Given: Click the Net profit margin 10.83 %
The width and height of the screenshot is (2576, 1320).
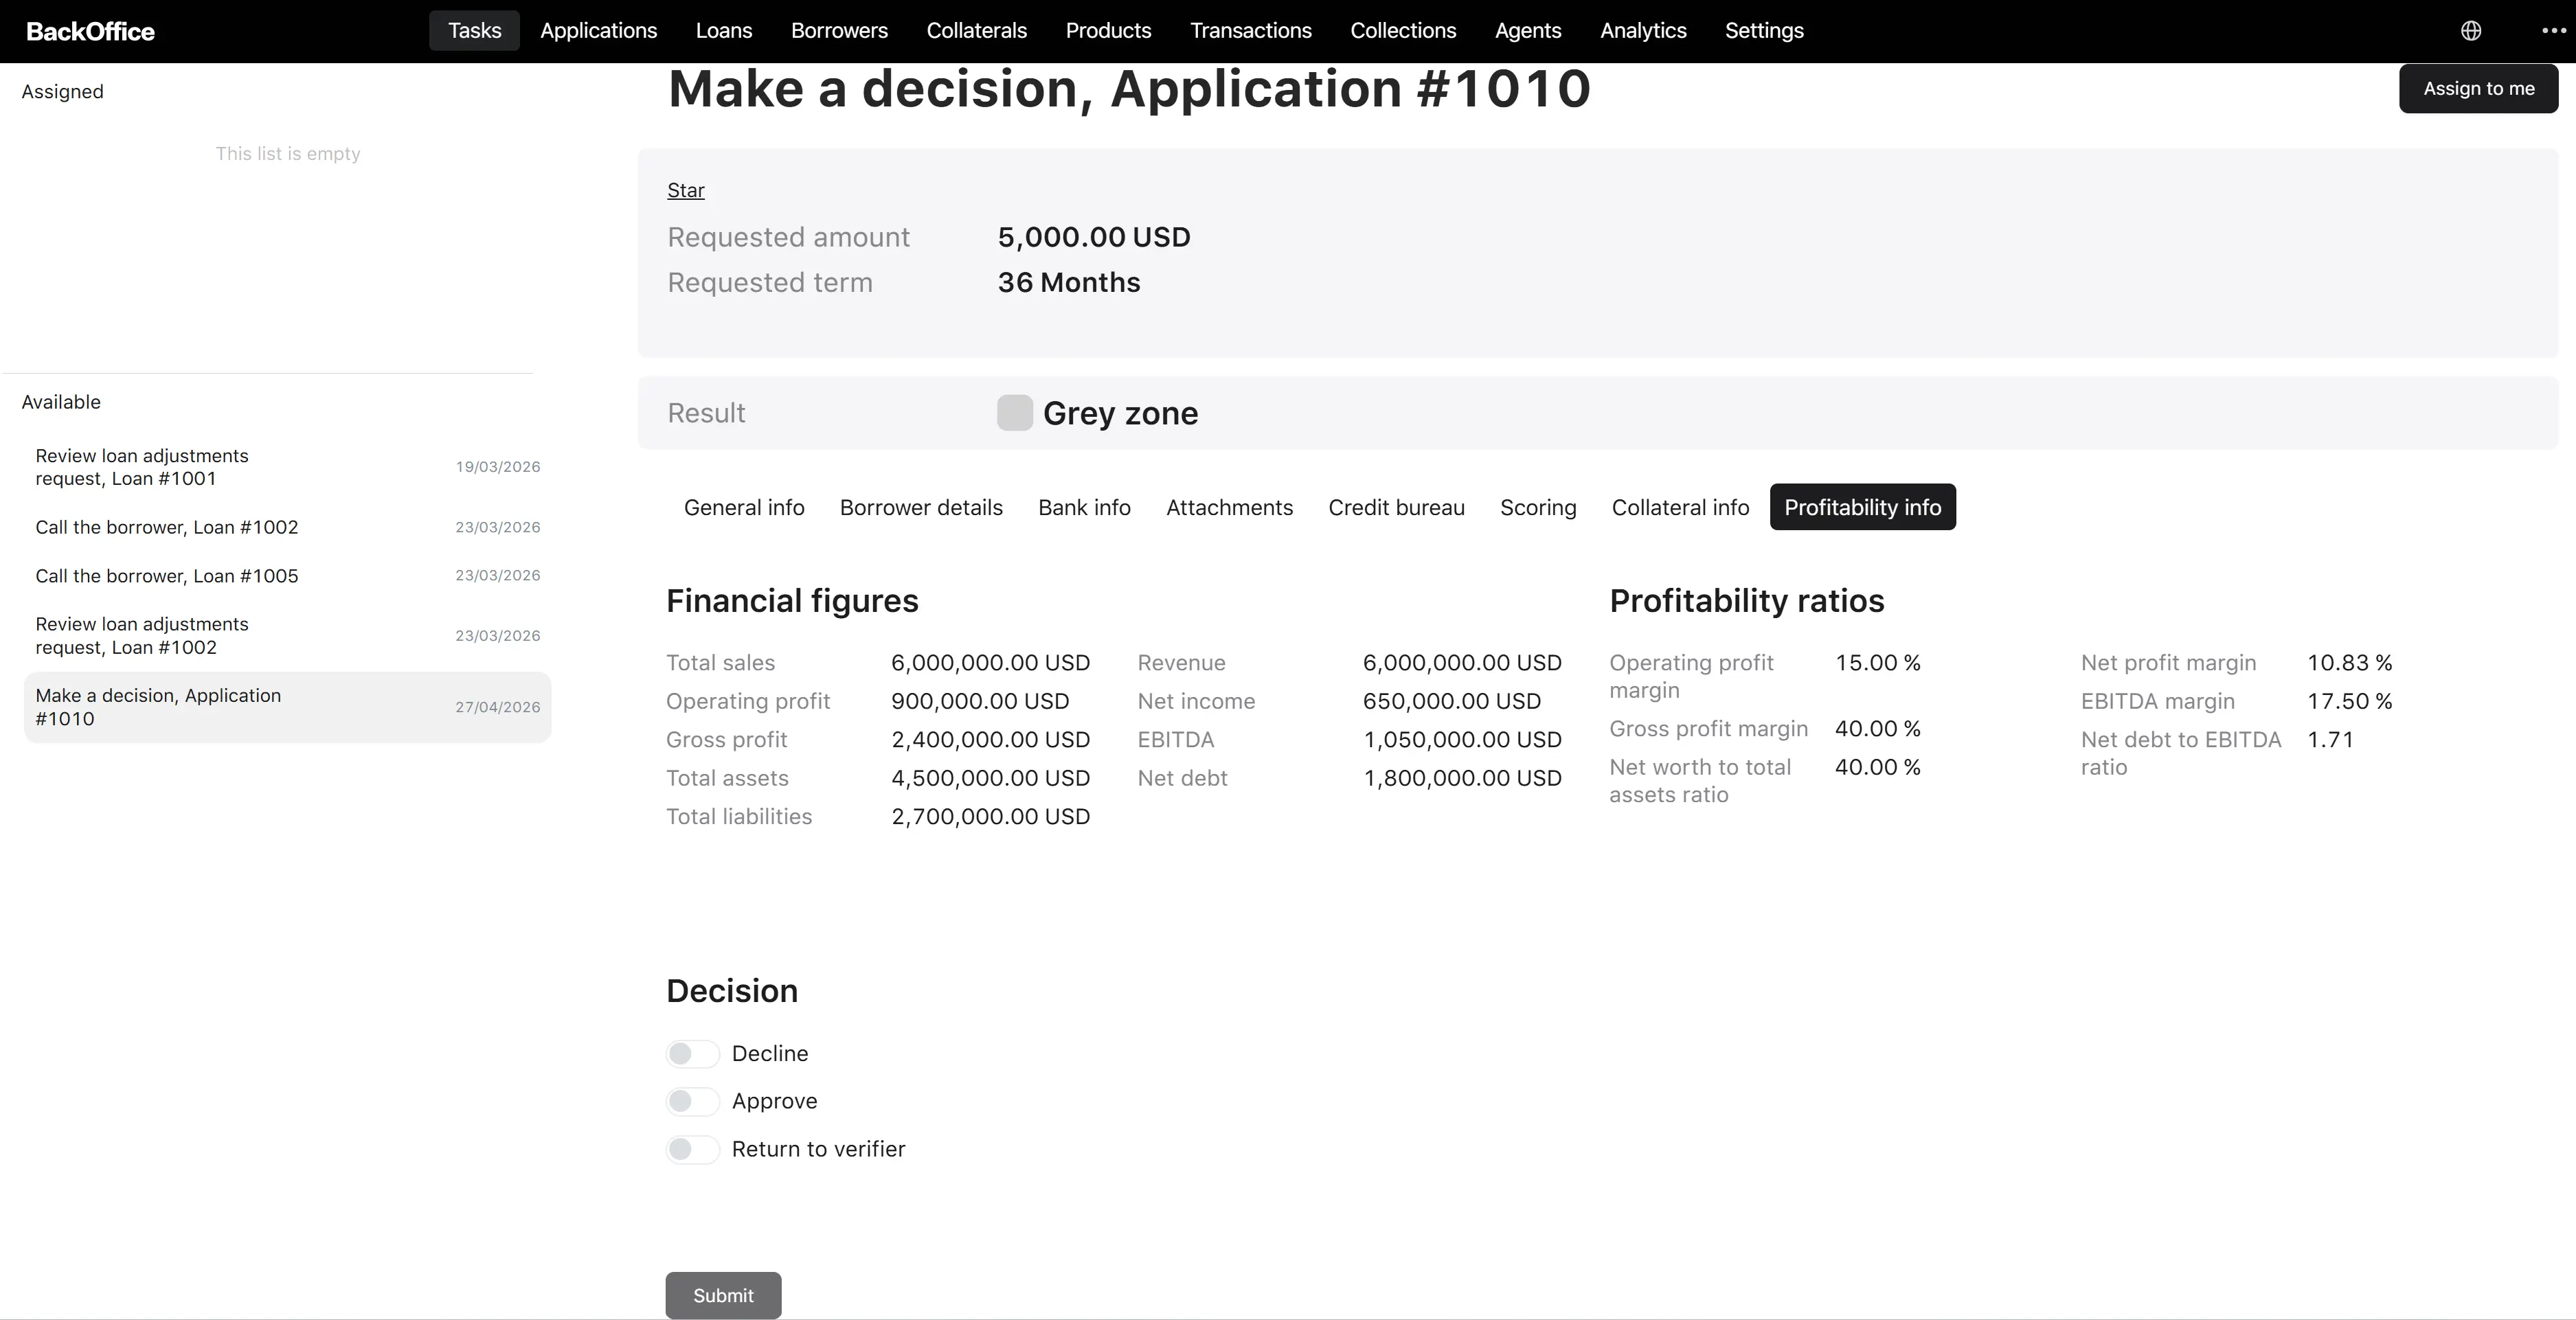Looking at the screenshot, I should [2350, 663].
